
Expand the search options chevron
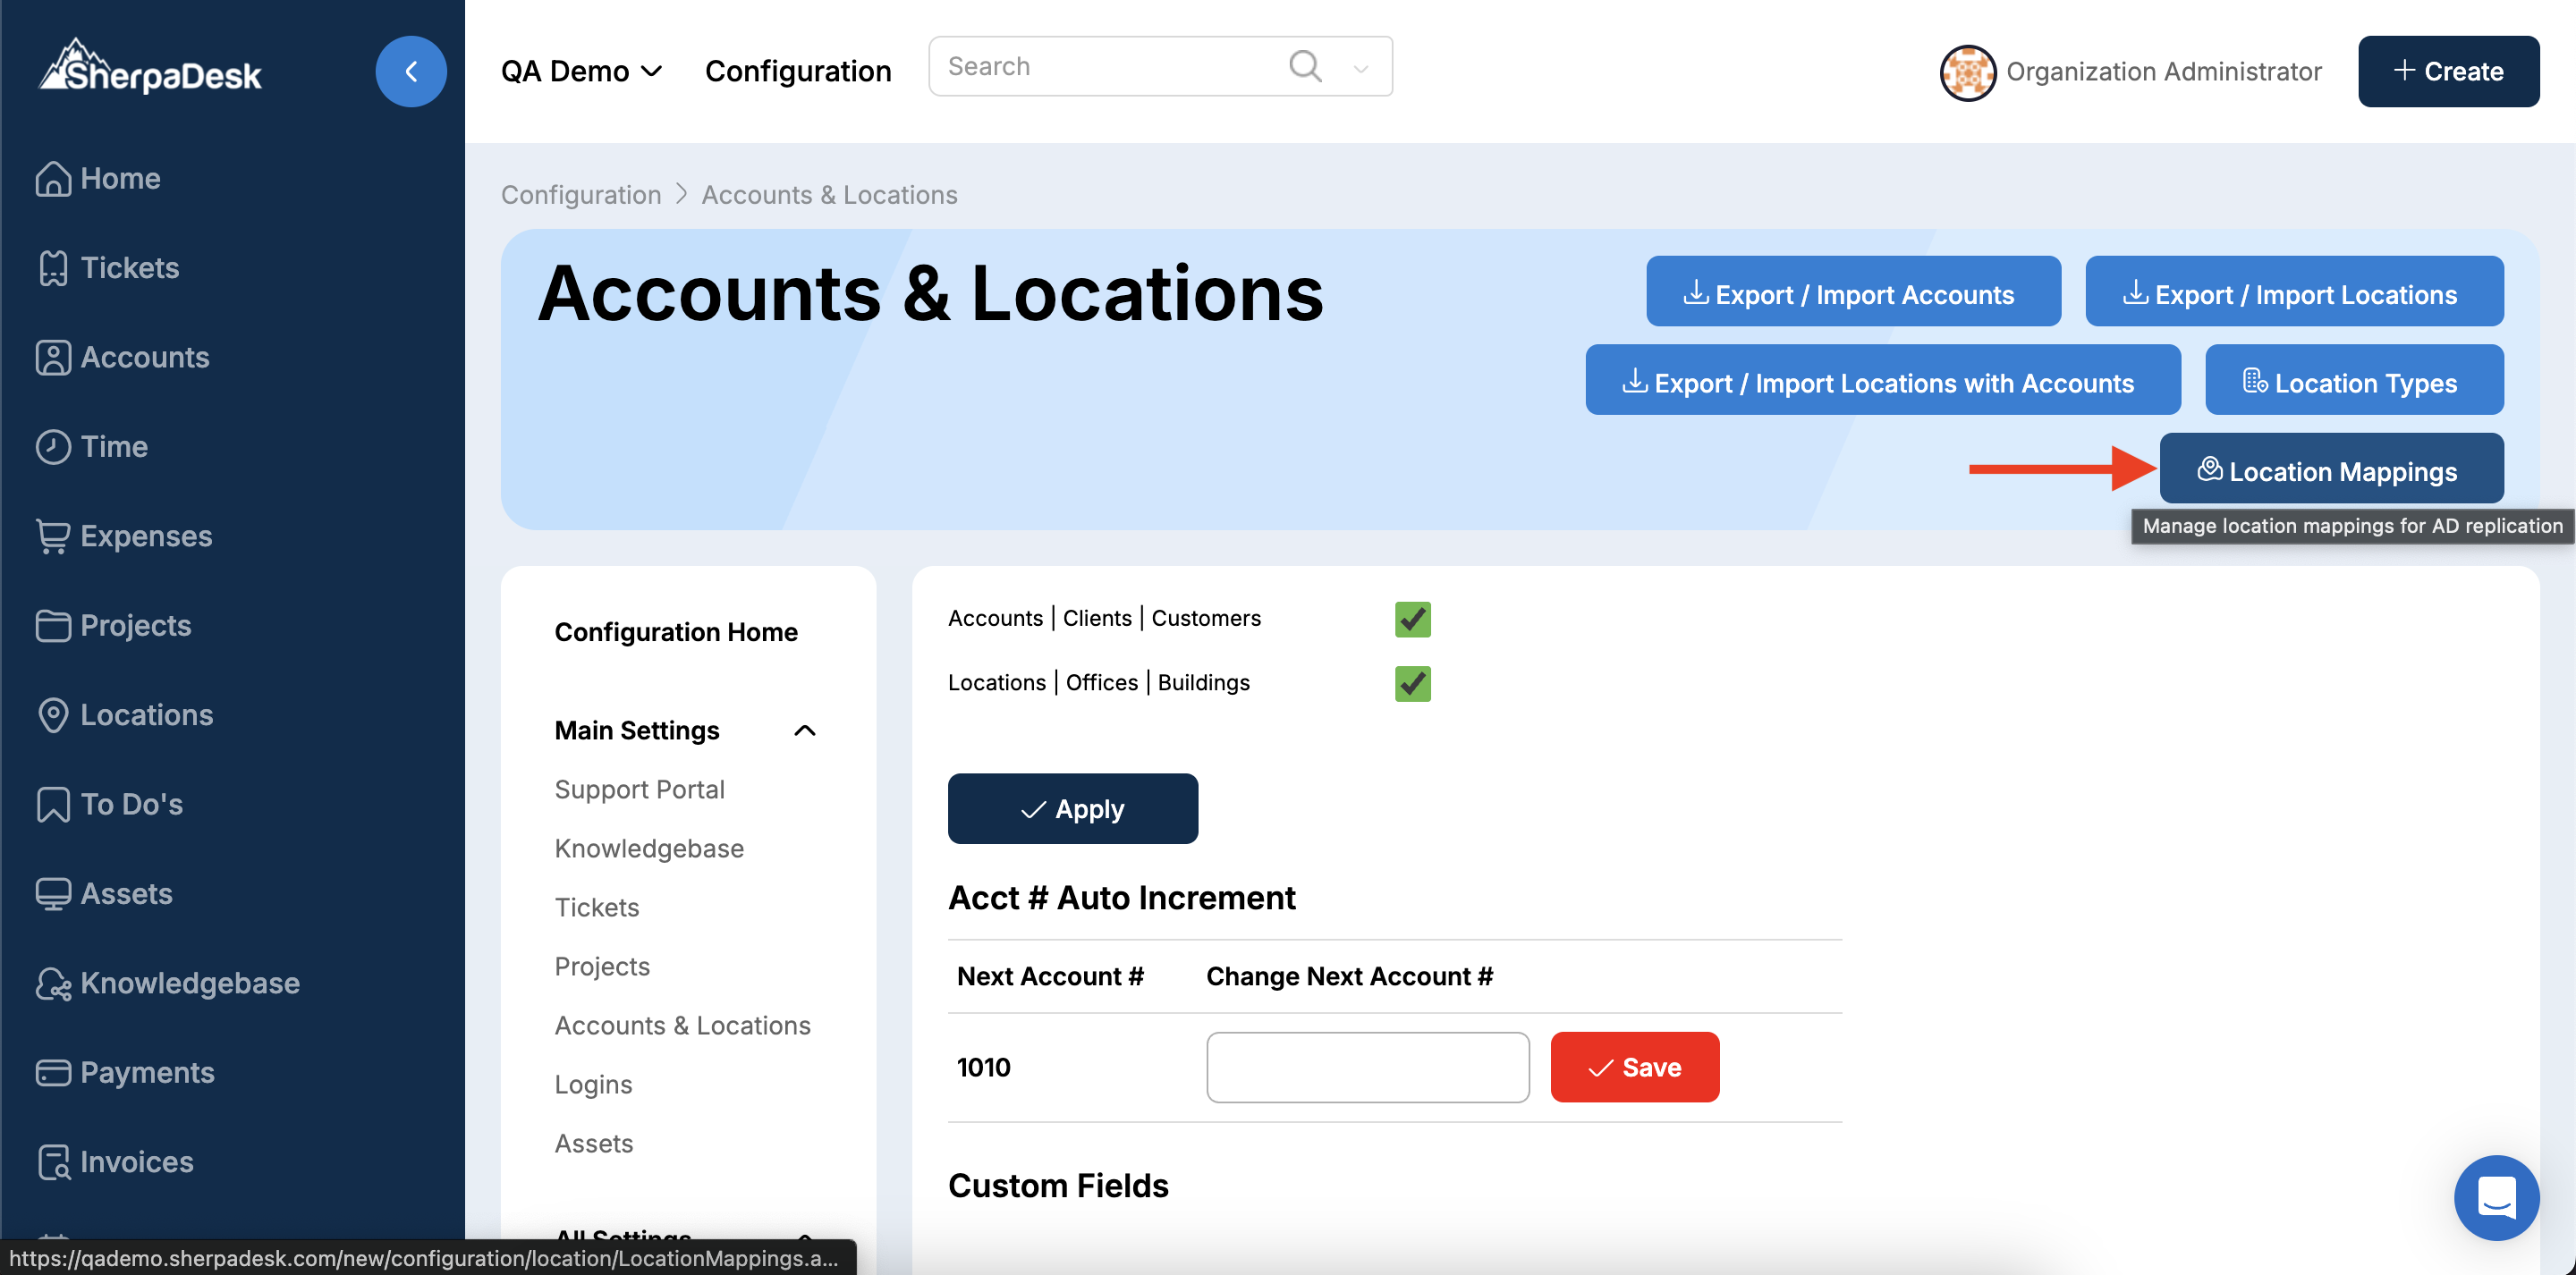(1360, 69)
